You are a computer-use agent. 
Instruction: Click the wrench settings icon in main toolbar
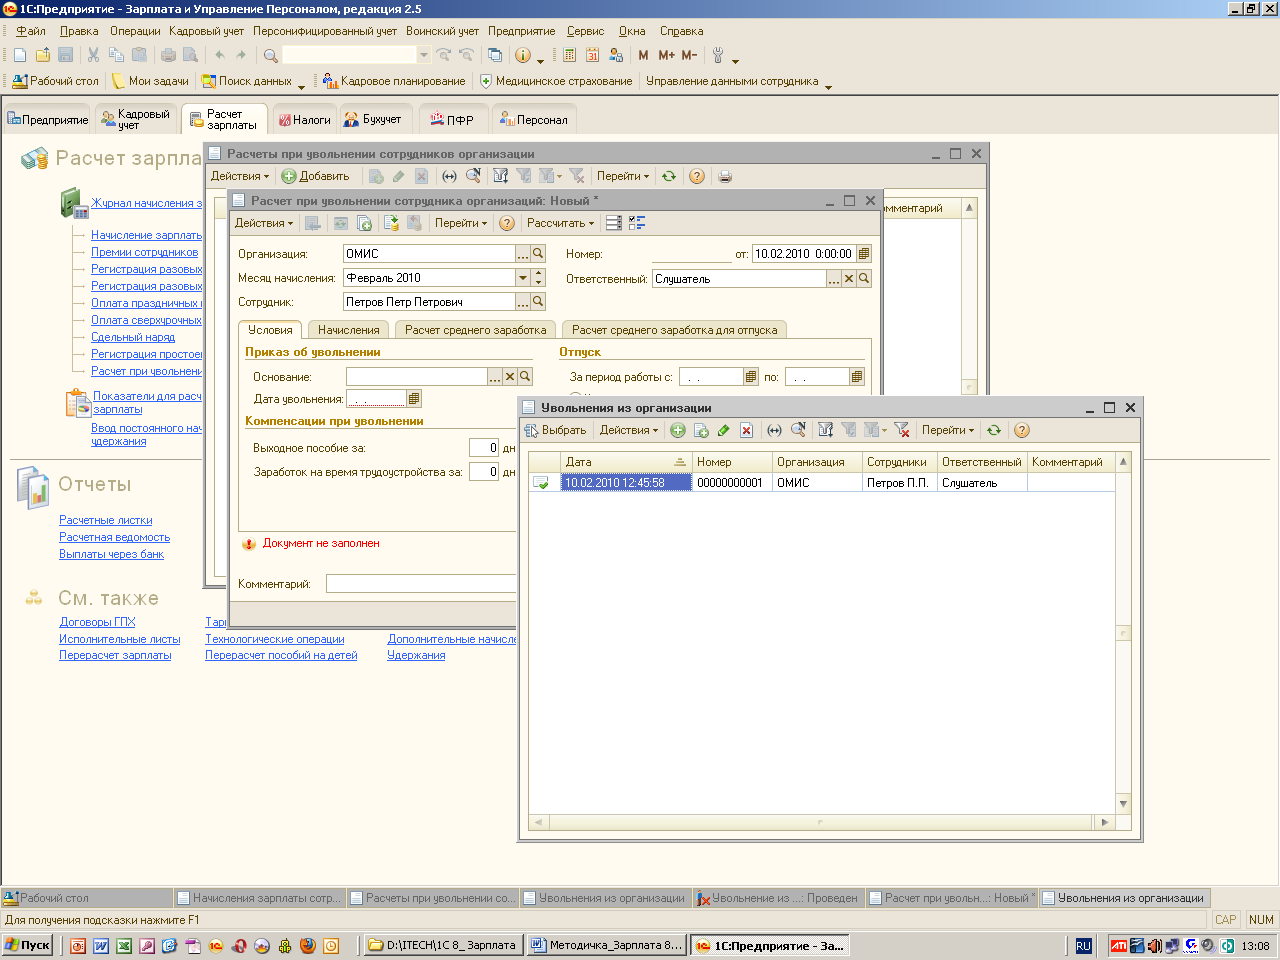[718, 55]
